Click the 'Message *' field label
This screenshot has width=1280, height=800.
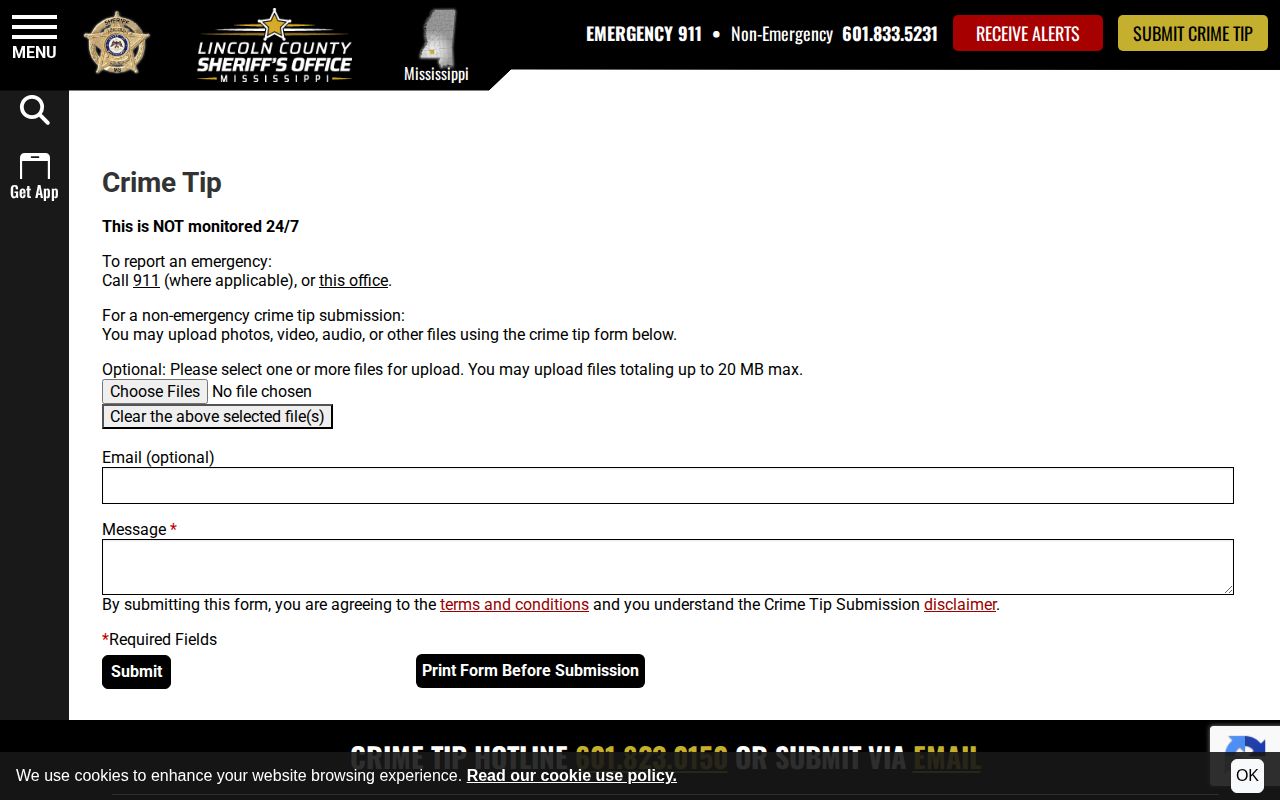139,529
